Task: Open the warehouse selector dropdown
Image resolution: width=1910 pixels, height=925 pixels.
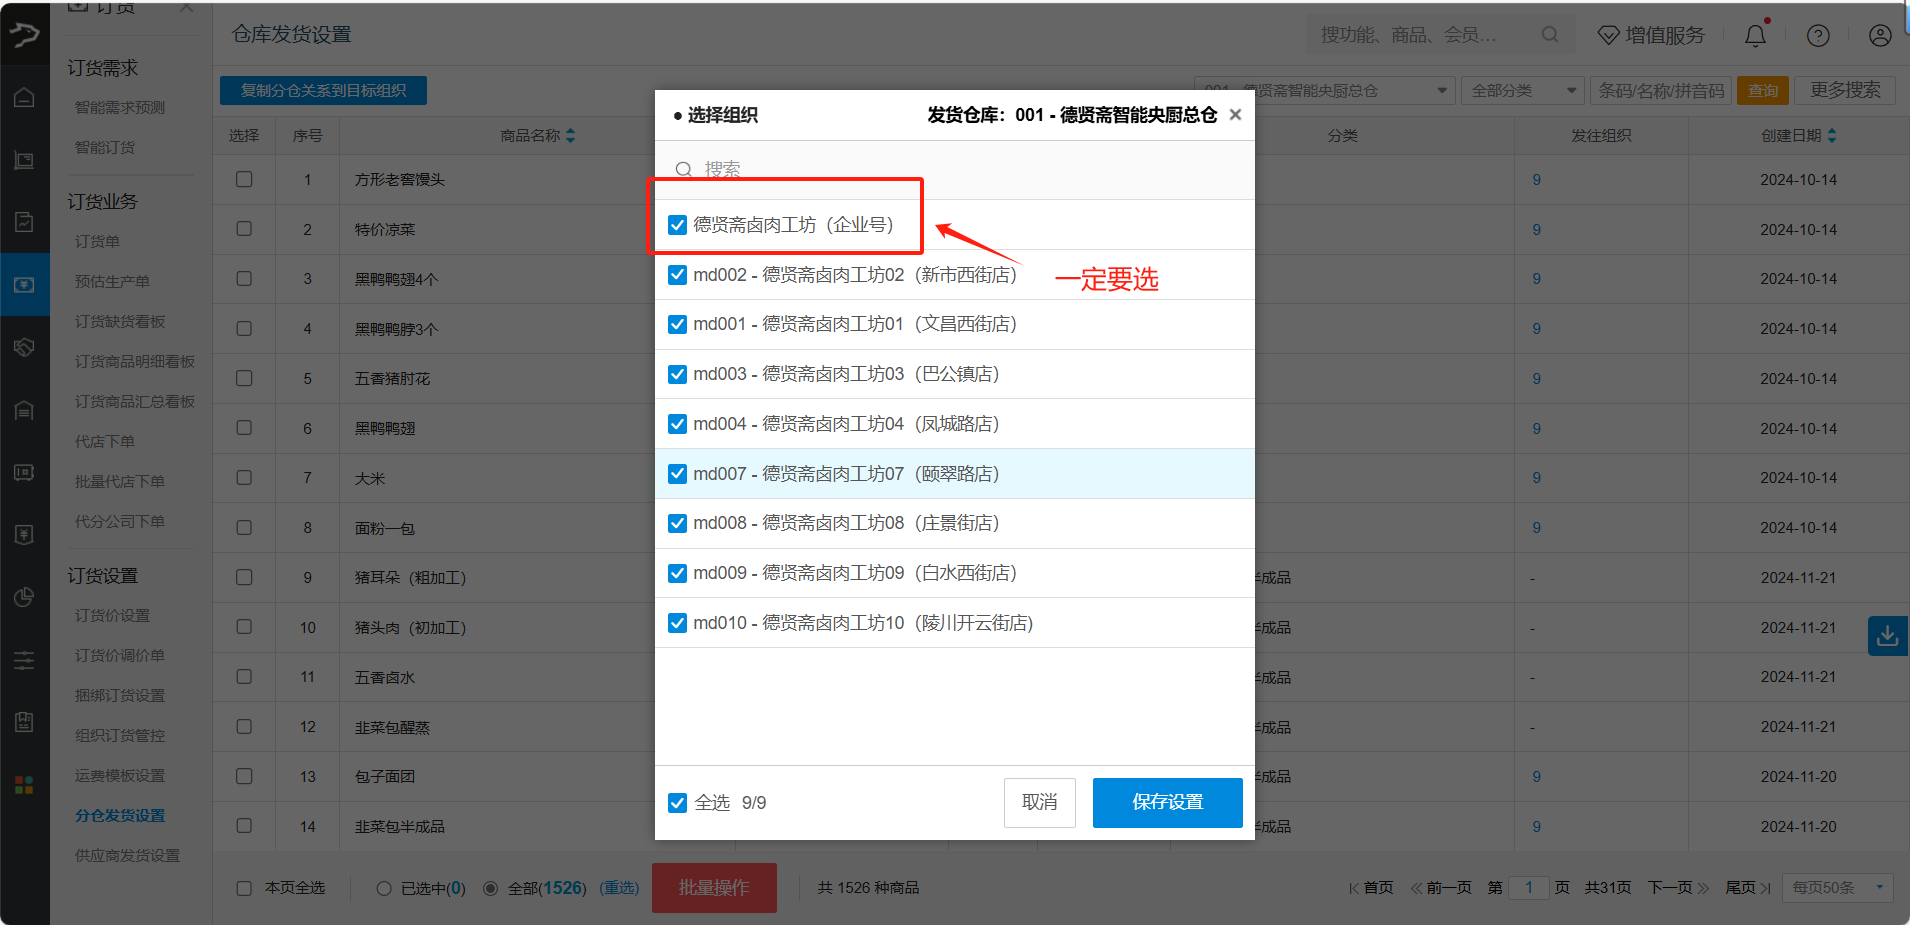Action: (x=1324, y=90)
